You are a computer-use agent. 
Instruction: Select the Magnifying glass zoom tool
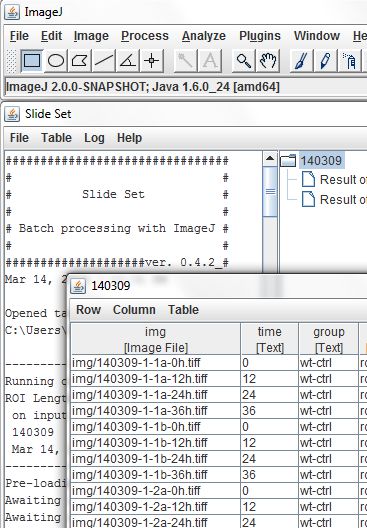244,61
